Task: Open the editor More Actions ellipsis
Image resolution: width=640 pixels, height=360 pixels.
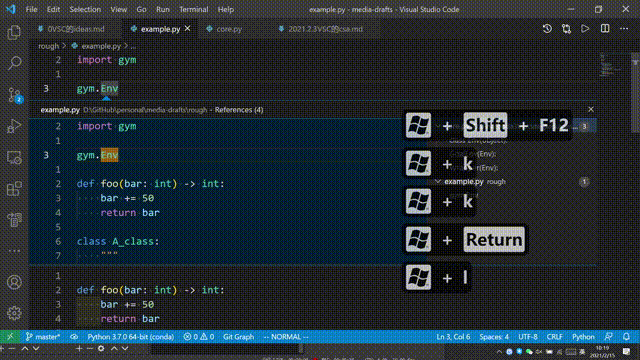Action: [624, 29]
